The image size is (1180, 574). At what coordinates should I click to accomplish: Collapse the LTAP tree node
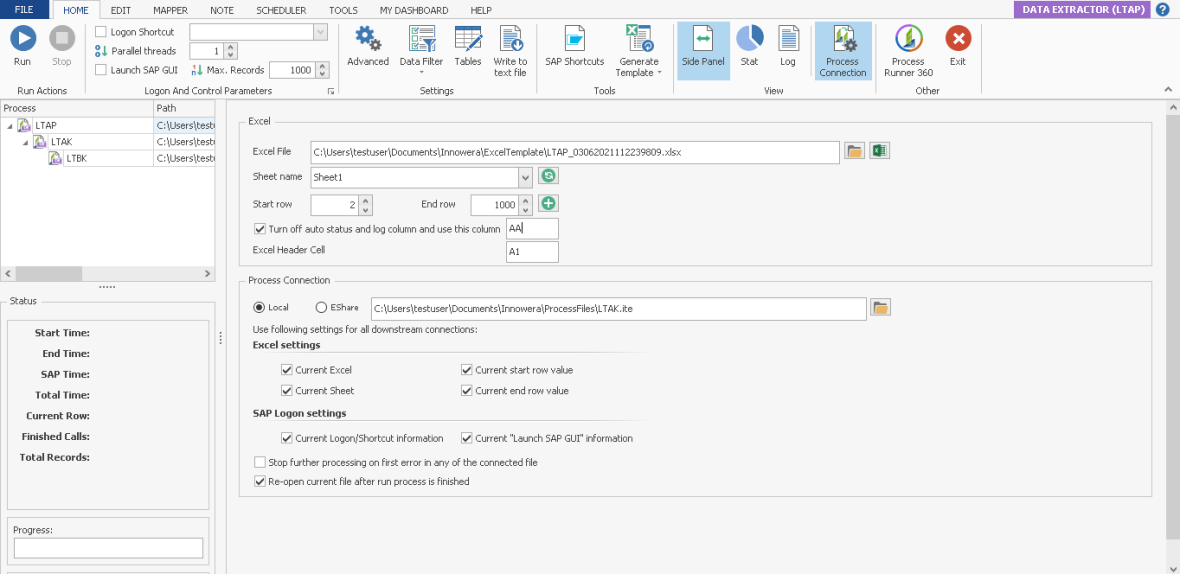pyautogui.click(x=9, y=126)
